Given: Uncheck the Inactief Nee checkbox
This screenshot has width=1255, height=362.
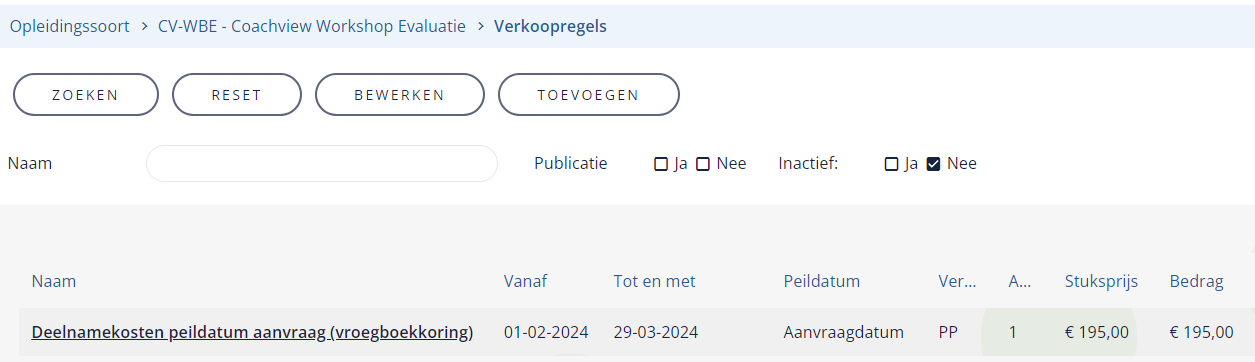Looking at the screenshot, I should tap(934, 164).
